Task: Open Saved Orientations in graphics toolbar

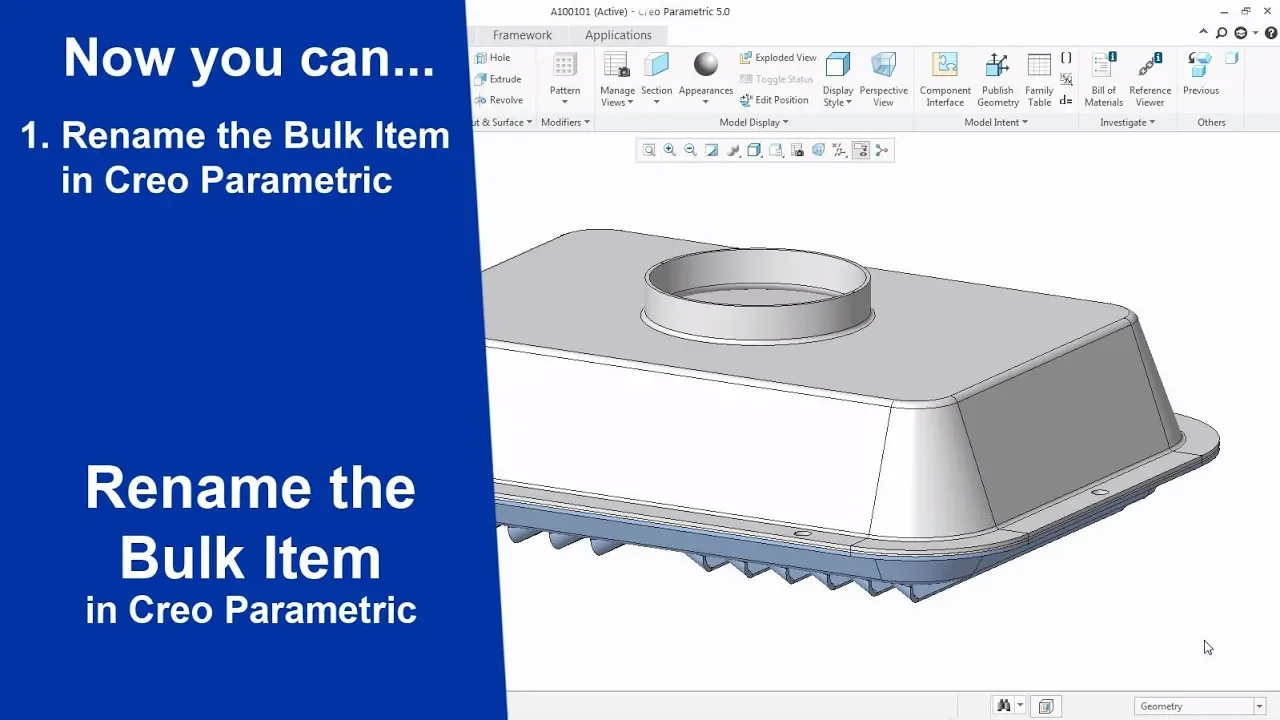Action: (776, 151)
